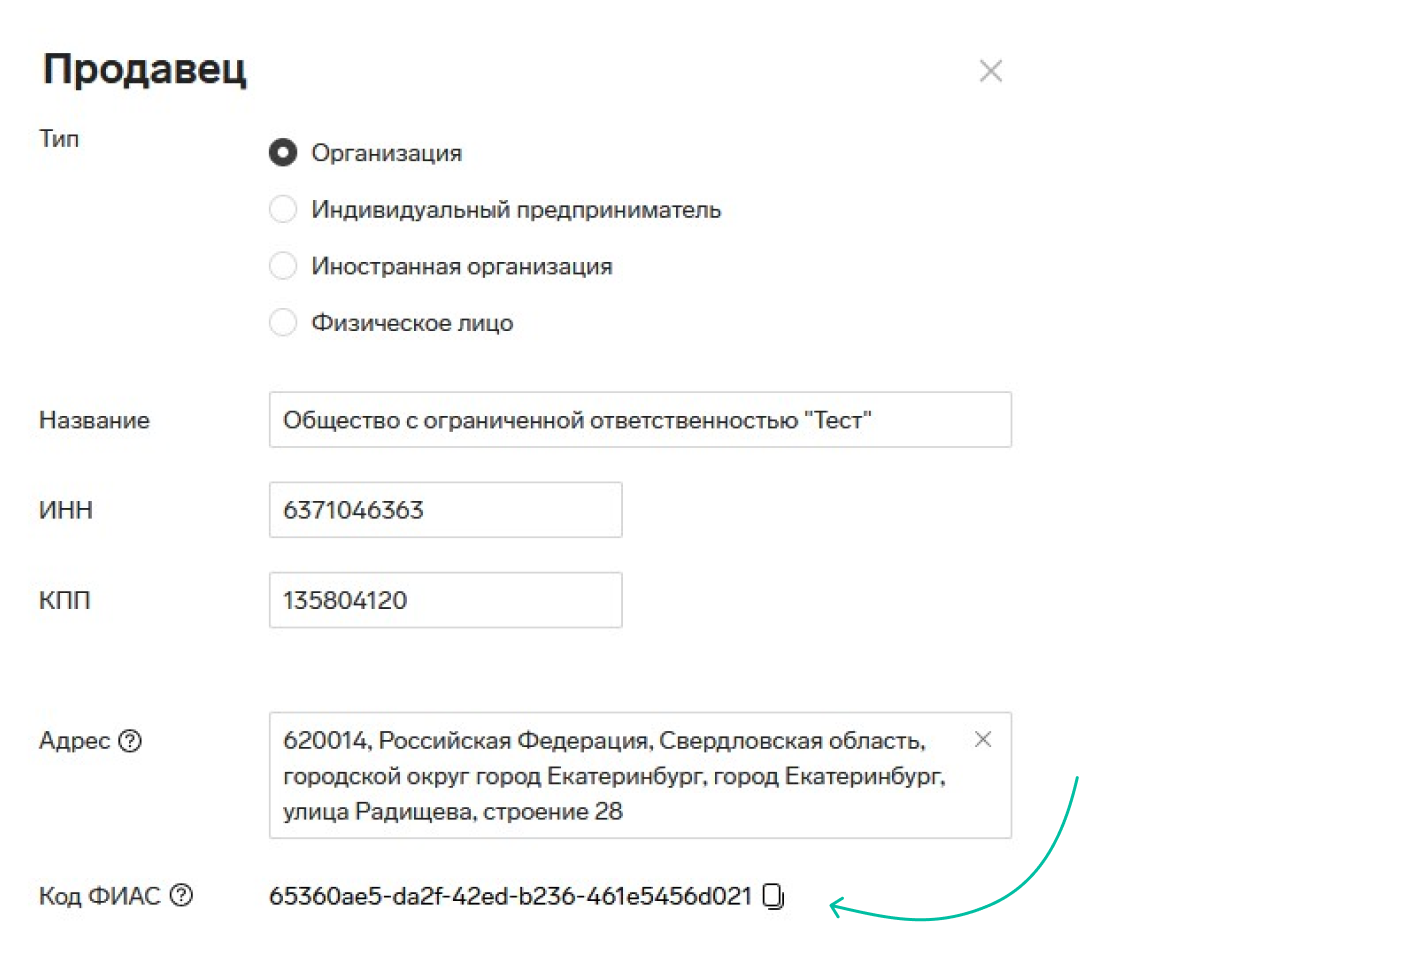Click the Продавец dialog heading
The width and height of the screenshot is (1418, 963).
coord(145,69)
